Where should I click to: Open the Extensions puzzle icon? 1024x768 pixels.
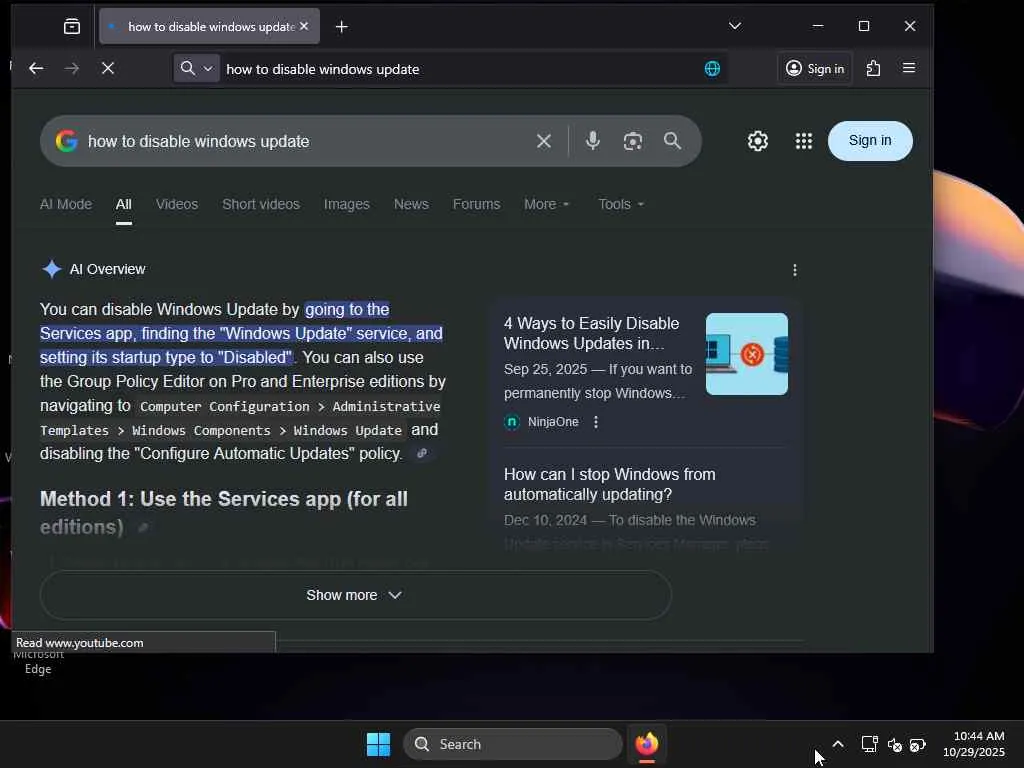click(873, 68)
